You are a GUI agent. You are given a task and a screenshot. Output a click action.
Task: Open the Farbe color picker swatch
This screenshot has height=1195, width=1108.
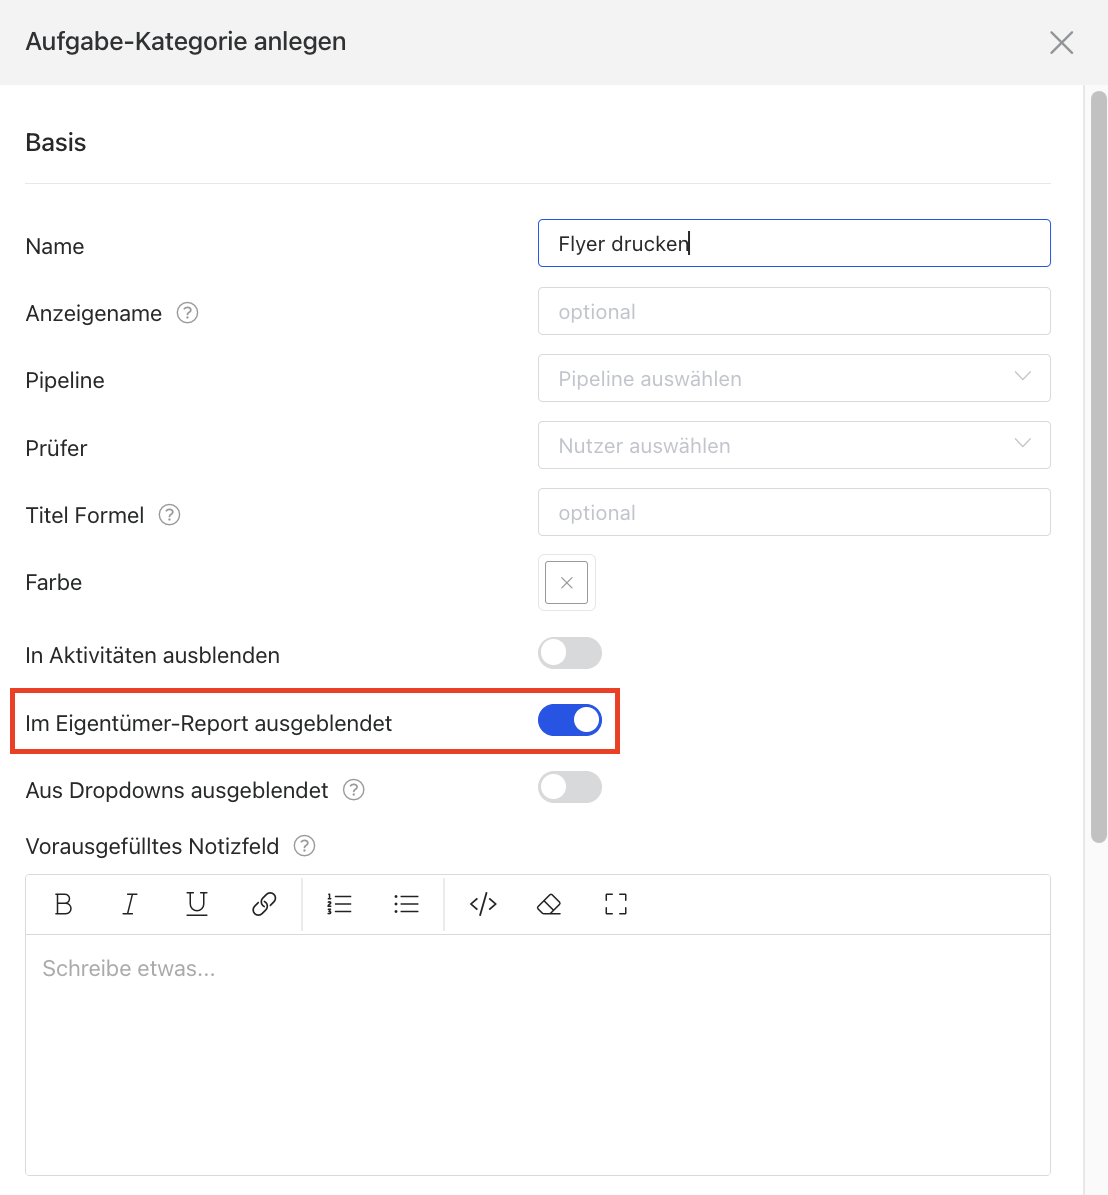tap(566, 582)
